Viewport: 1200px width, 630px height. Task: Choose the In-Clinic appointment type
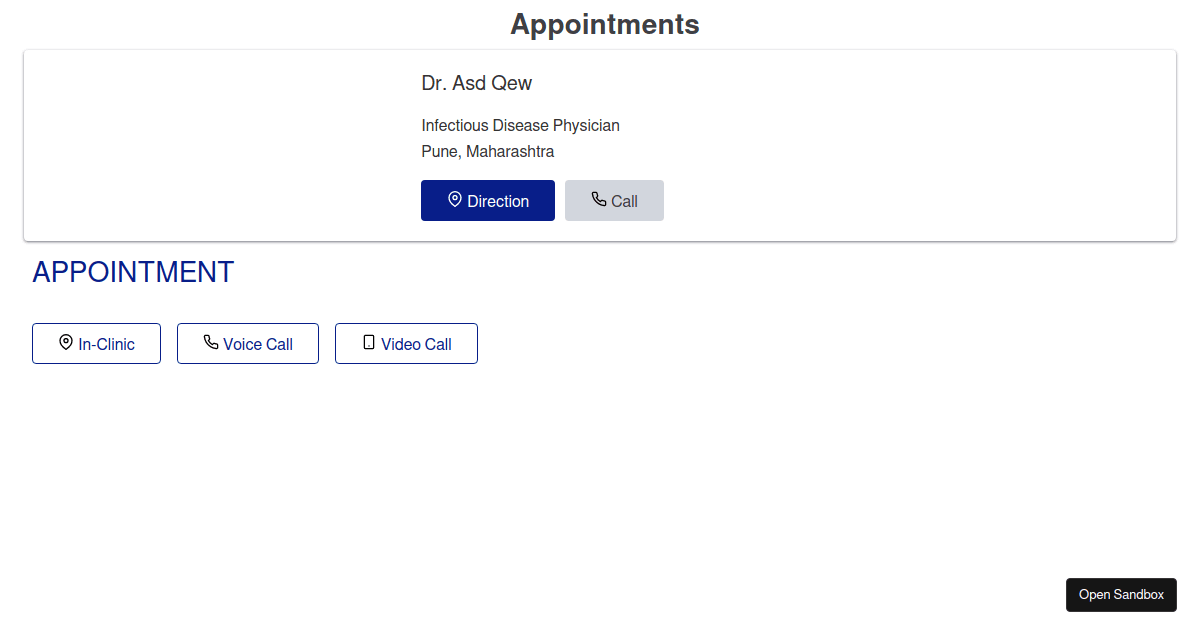(96, 343)
